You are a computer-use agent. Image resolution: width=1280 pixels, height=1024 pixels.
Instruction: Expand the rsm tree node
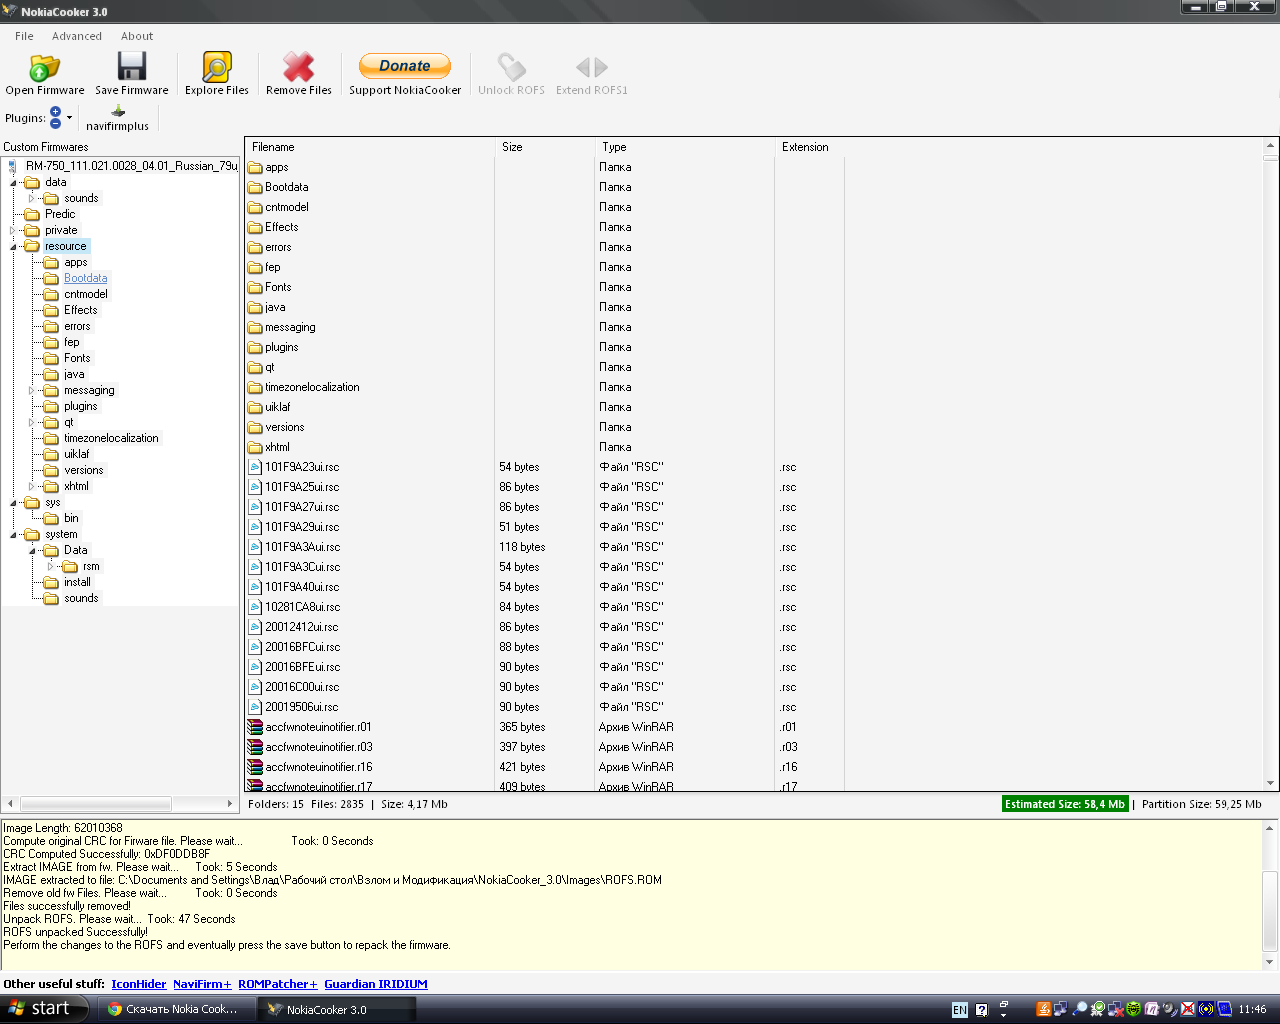[x=51, y=567]
